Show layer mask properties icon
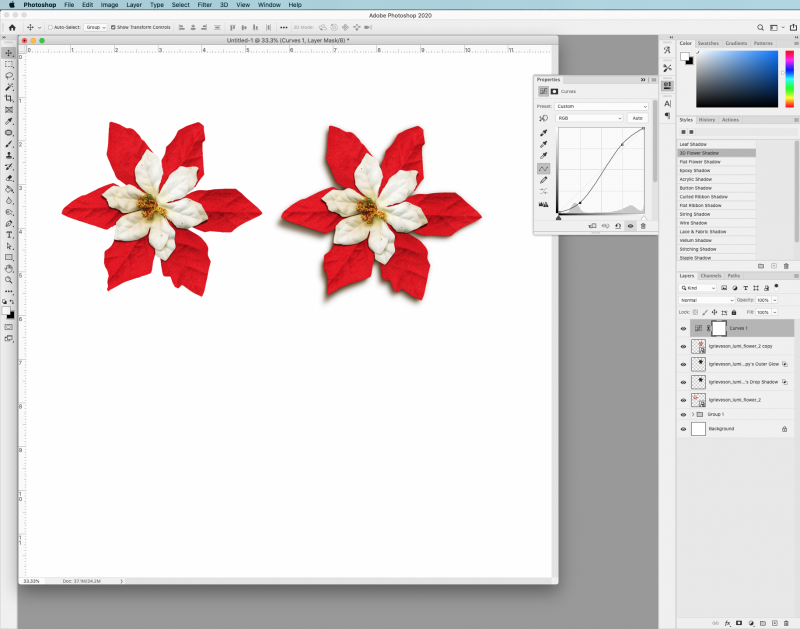The height and width of the screenshot is (629, 800). pyautogui.click(x=555, y=91)
